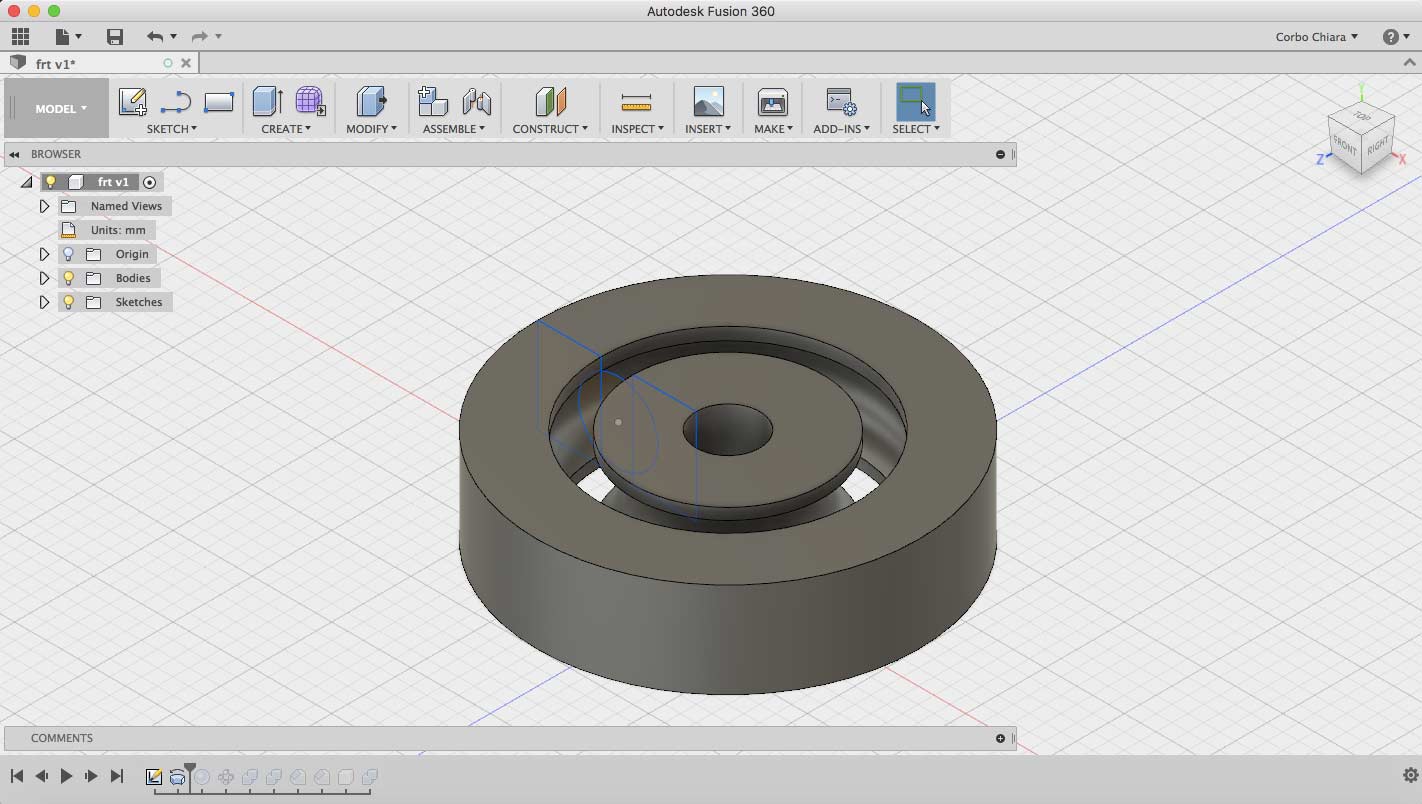This screenshot has height=804, width=1422.
Task: Select the sketch feature in the timeline
Action: pyautogui.click(x=154, y=777)
